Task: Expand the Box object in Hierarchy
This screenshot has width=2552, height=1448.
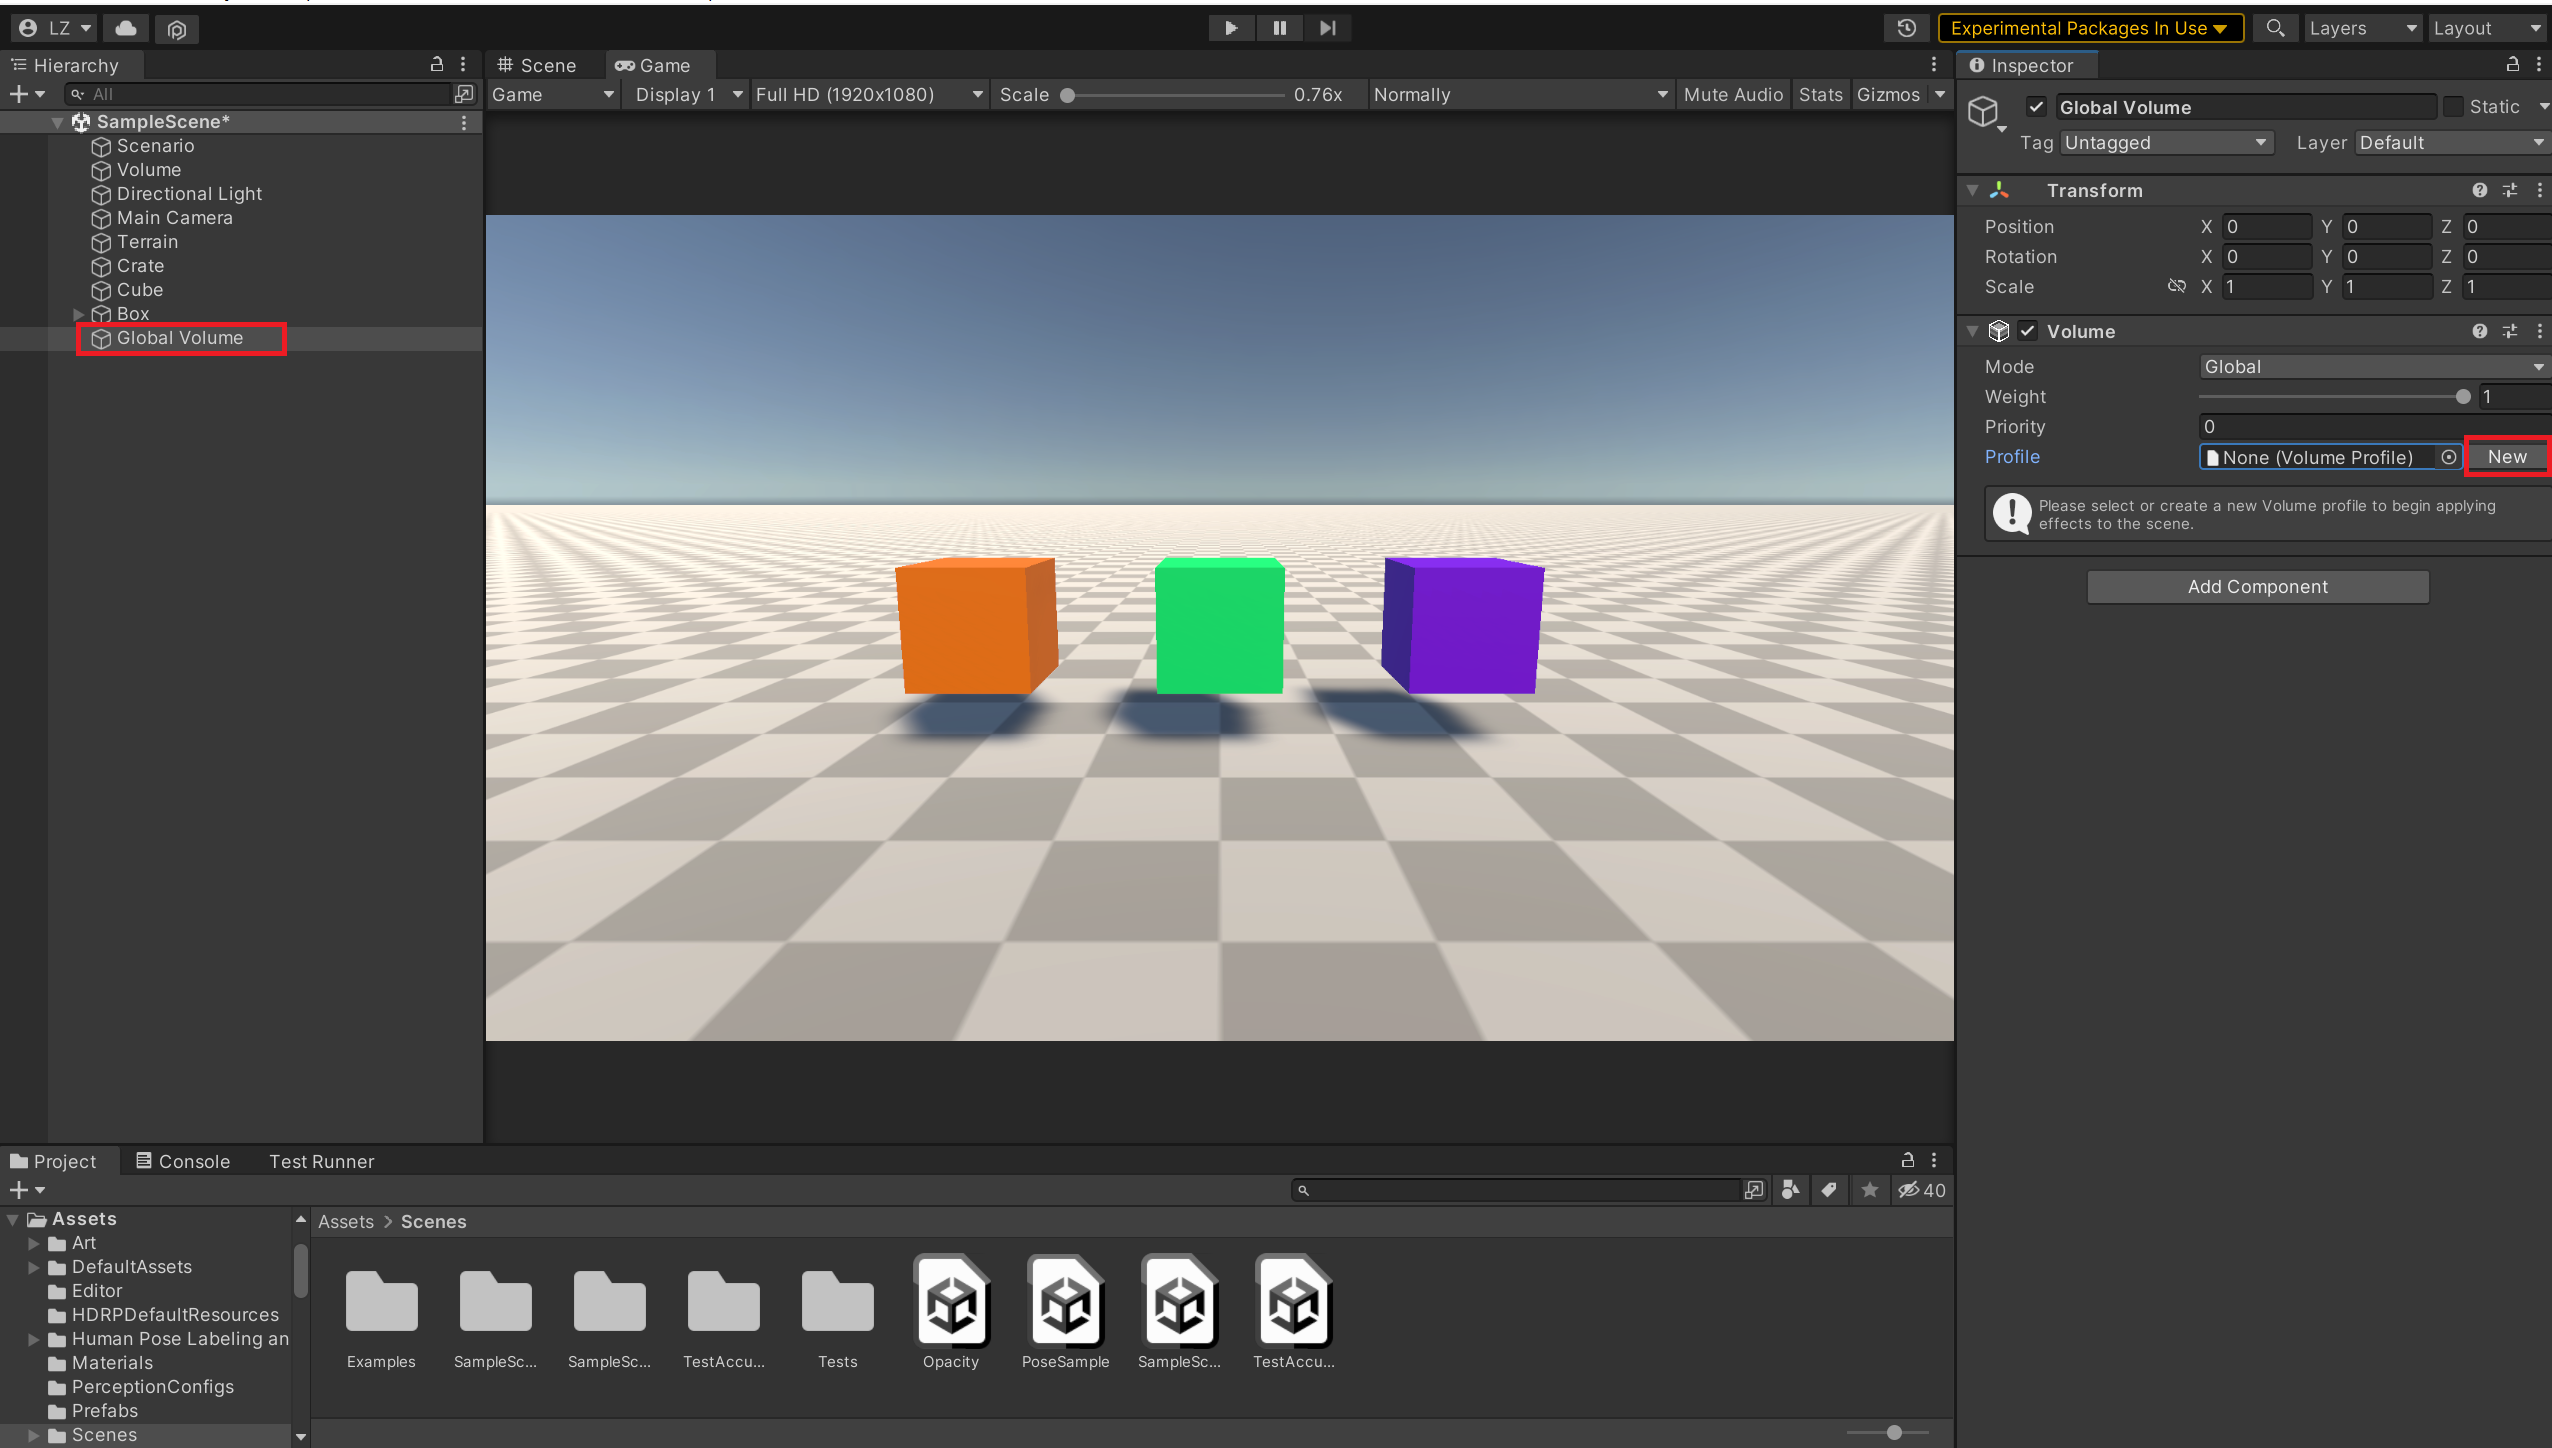Action: coord(79,314)
